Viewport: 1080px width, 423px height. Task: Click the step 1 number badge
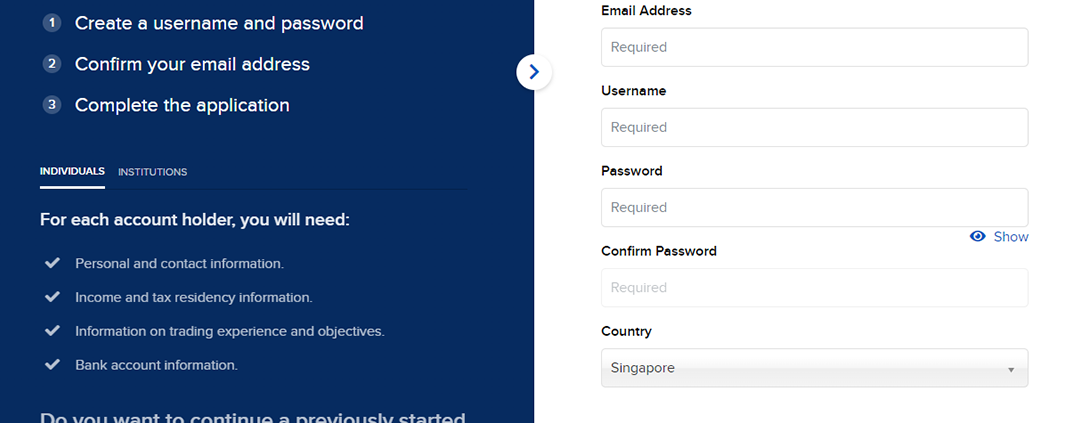52,23
